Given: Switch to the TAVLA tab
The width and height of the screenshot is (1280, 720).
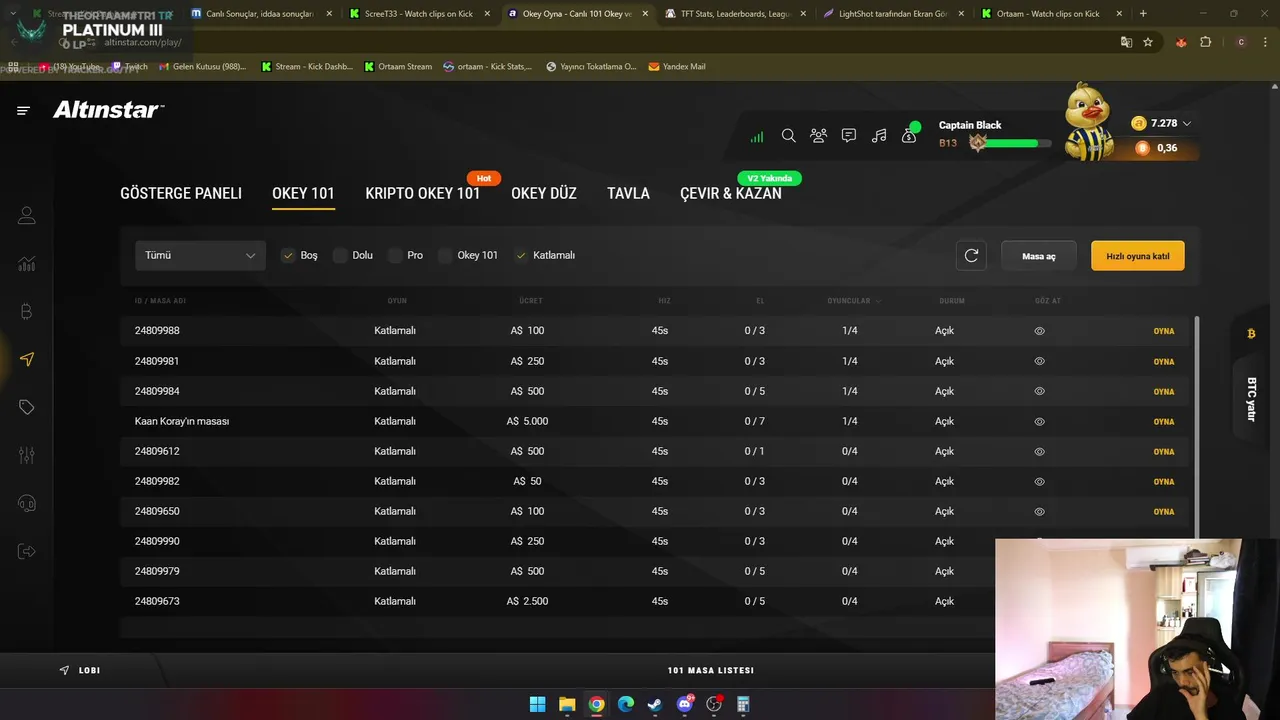Looking at the screenshot, I should [628, 193].
